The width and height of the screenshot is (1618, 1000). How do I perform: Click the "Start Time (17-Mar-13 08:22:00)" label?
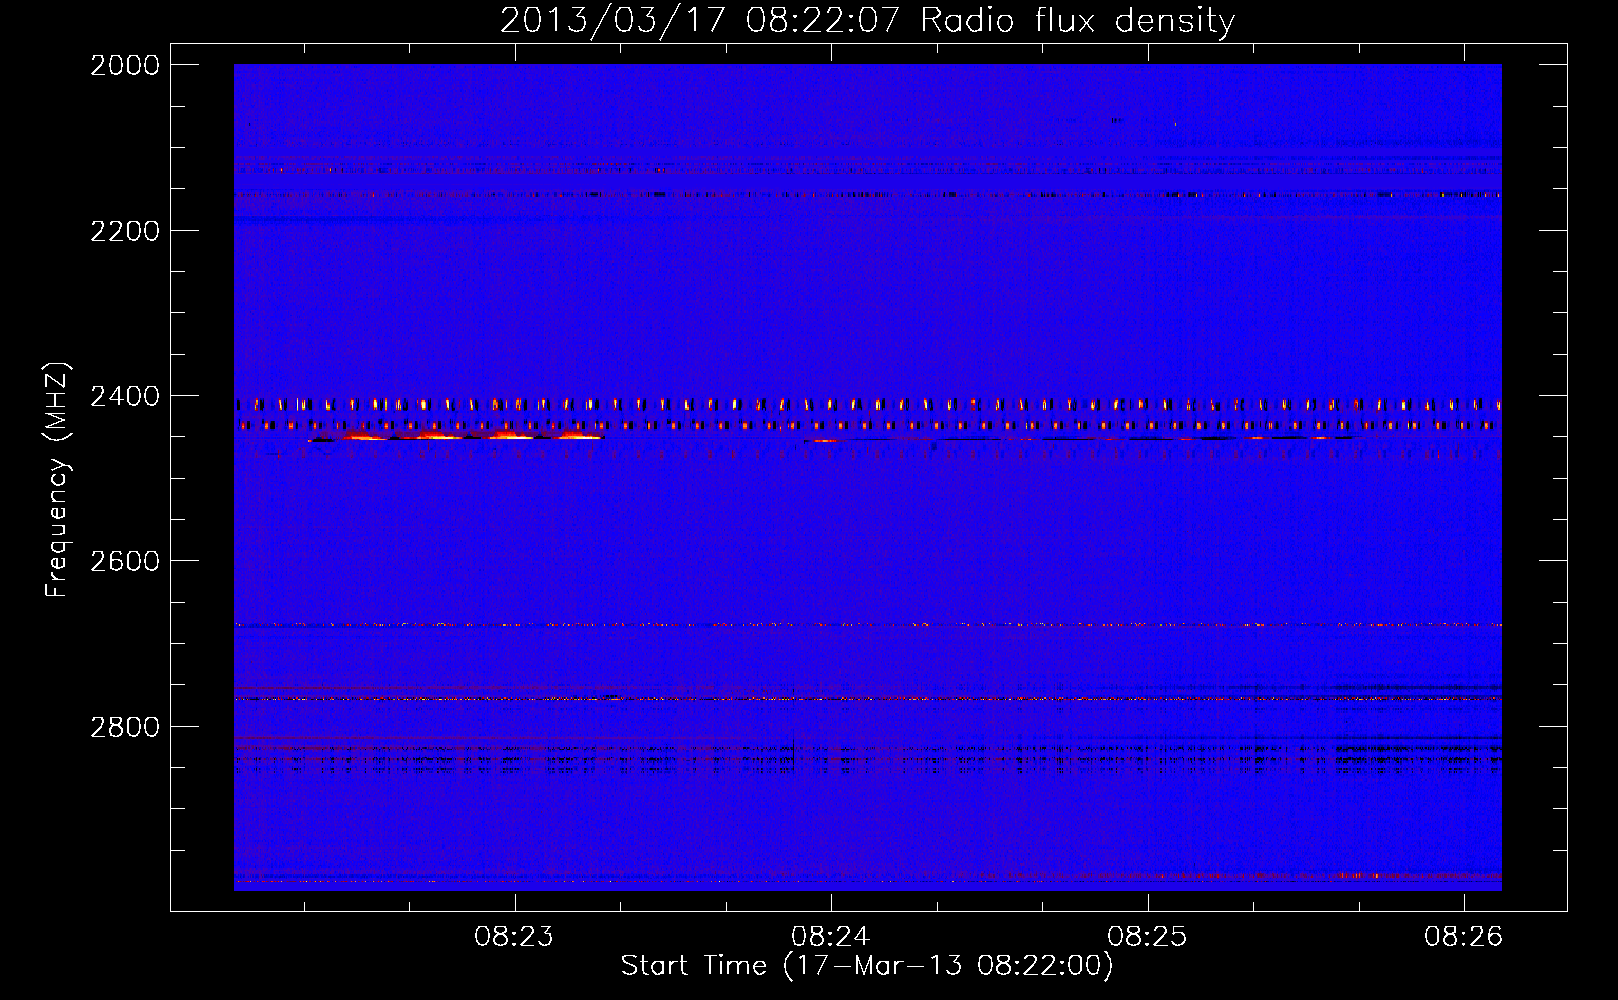pyautogui.click(x=867, y=966)
